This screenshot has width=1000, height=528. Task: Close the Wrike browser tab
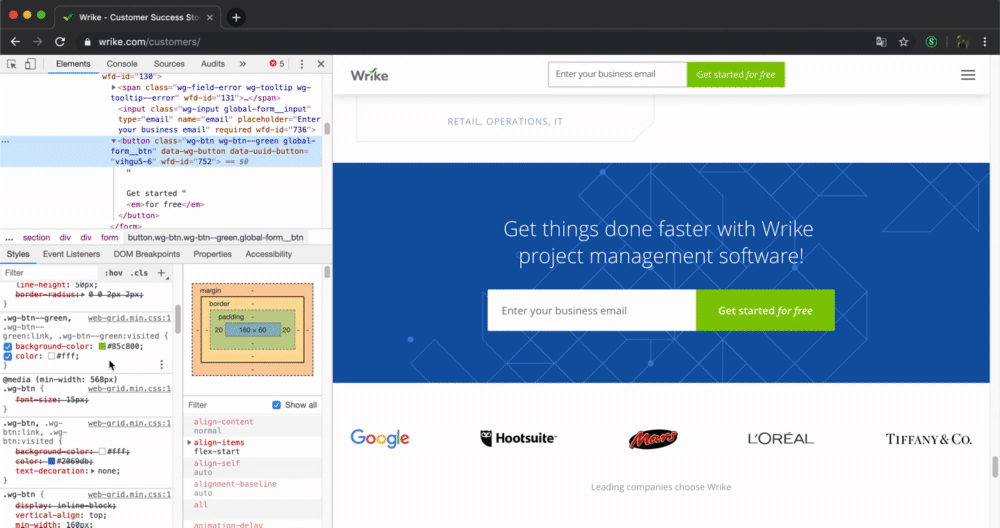pyautogui.click(x=210, y=17)
